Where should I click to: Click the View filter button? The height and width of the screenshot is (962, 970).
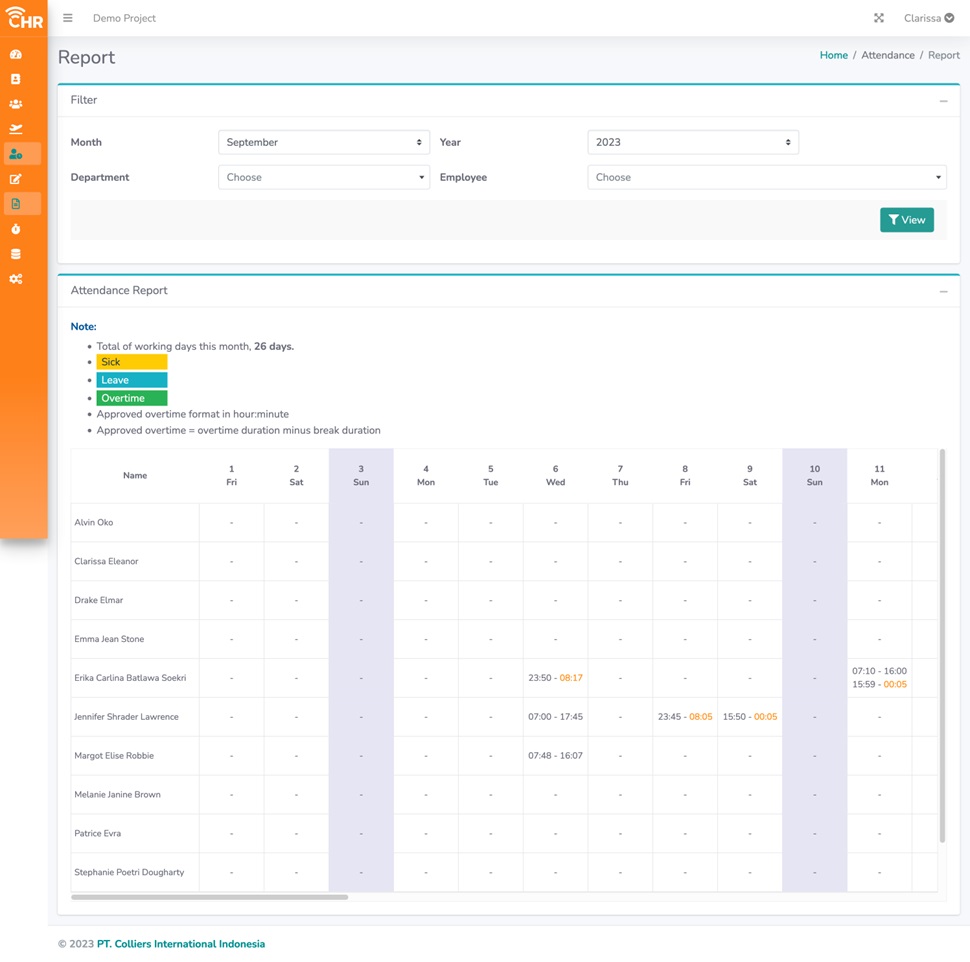pos(906,220)
